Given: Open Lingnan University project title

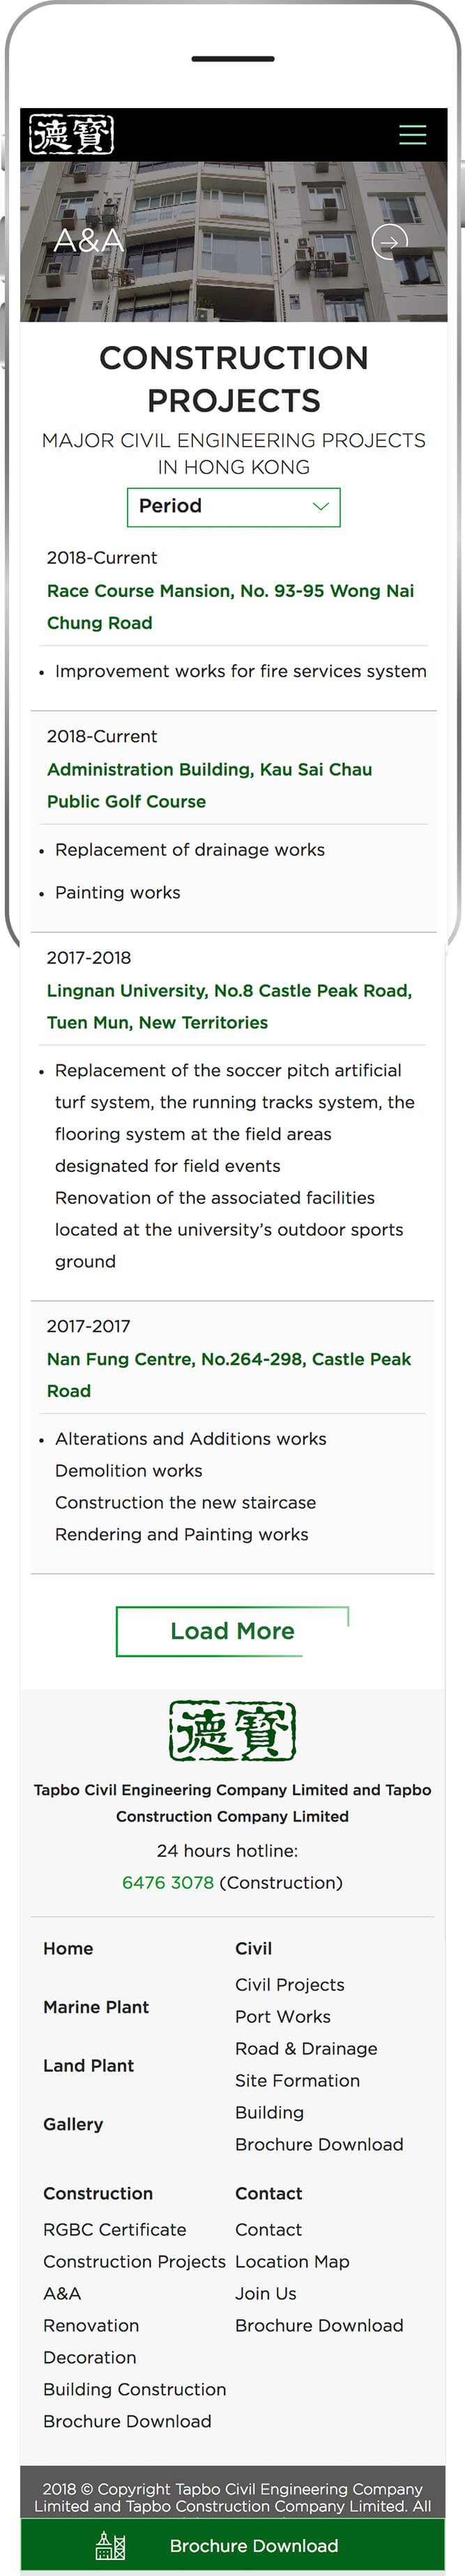Looking at the screenshot, I should click(x=229, y=1006).
